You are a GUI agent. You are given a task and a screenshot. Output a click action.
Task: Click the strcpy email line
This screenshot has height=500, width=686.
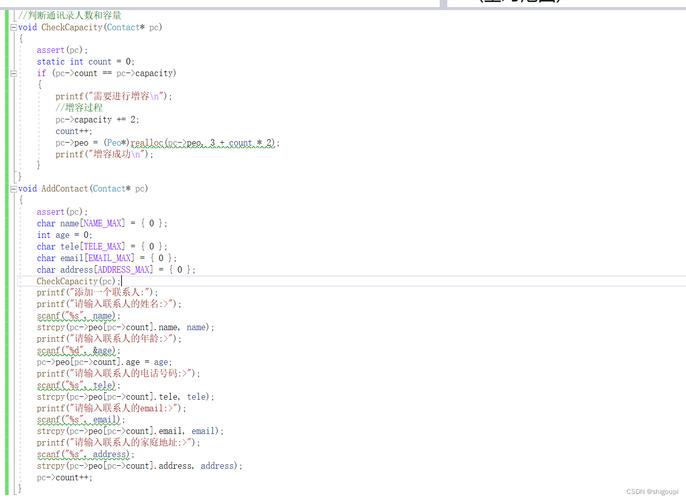[130, 431]
